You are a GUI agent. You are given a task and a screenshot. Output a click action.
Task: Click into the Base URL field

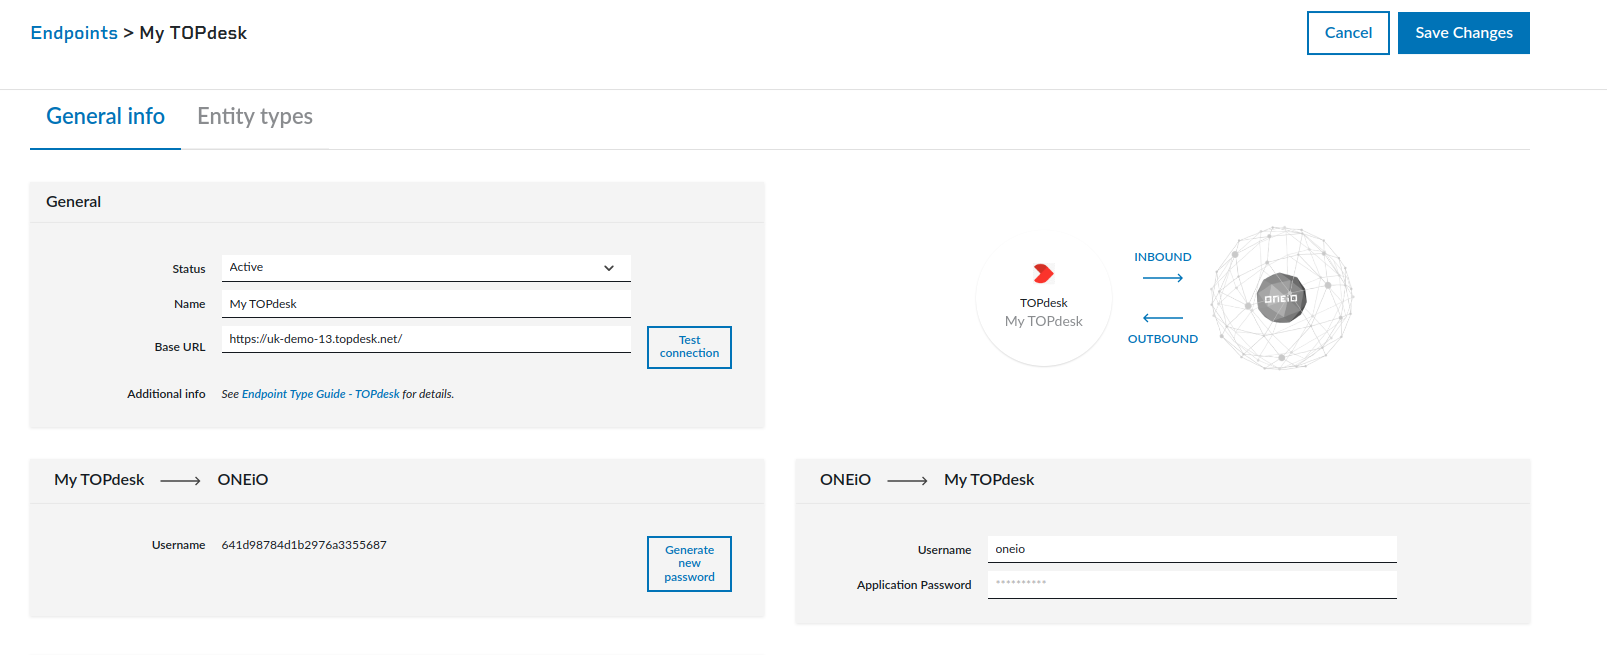pyautogui.click(x=426, y=339)
